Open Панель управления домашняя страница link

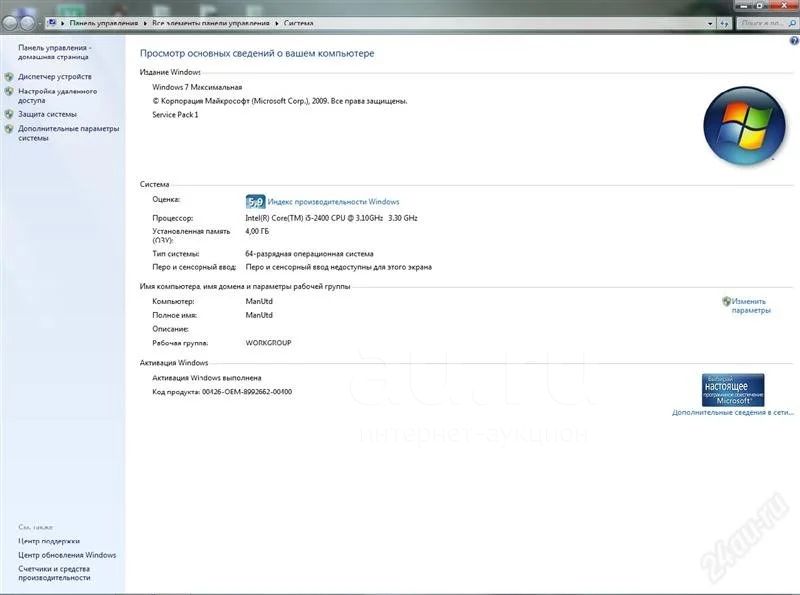(x=55, y=52)
